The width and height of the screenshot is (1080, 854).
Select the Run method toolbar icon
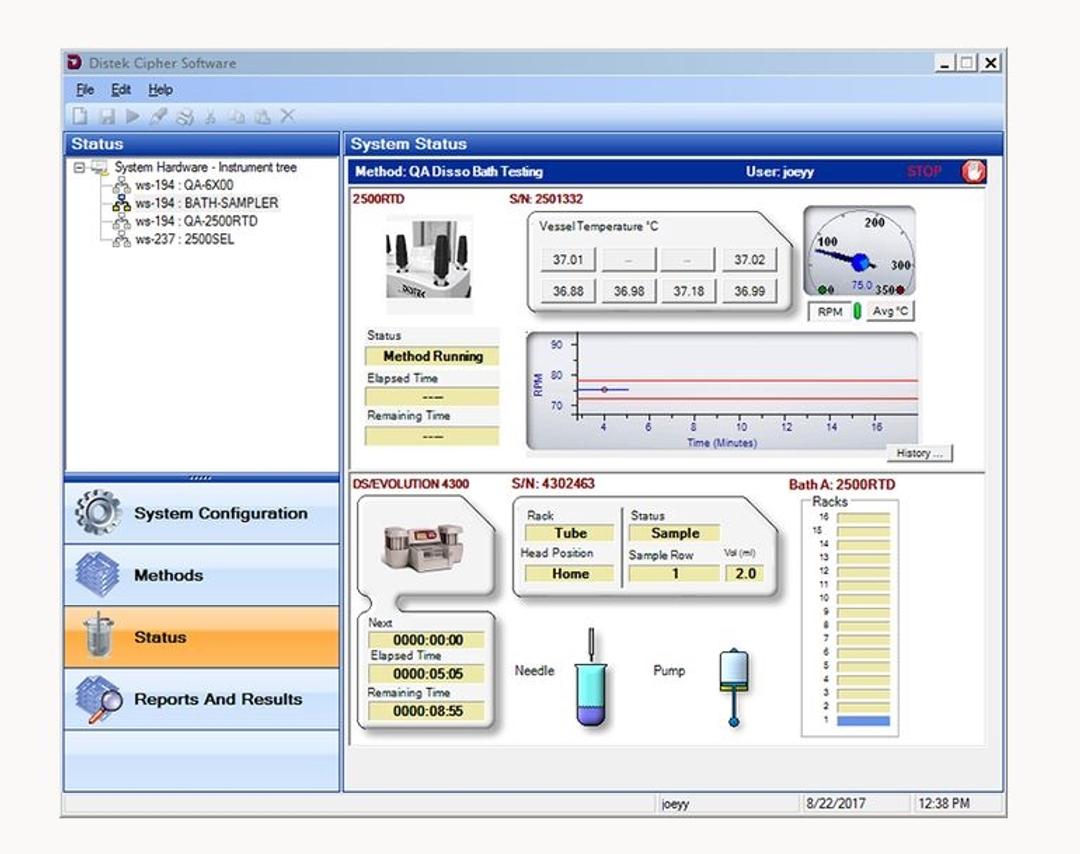click(134, 113)
